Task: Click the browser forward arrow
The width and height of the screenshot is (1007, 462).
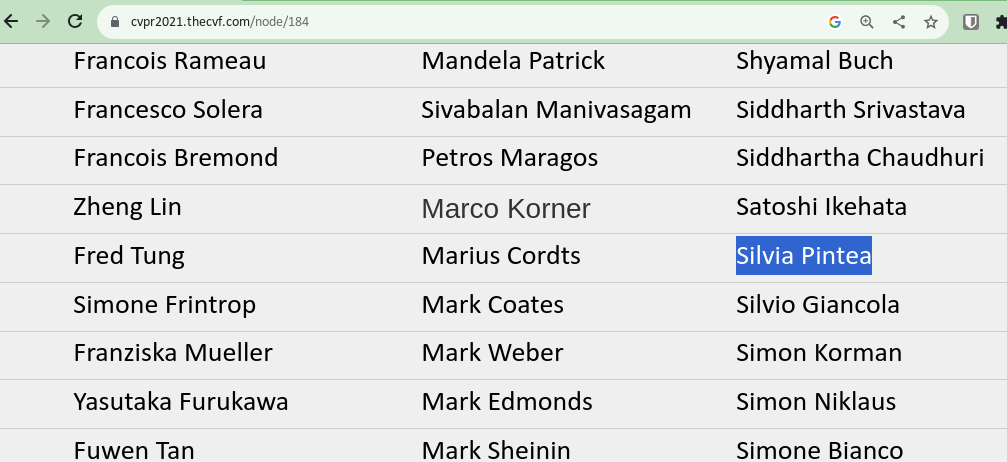Action: click(43, 22)
